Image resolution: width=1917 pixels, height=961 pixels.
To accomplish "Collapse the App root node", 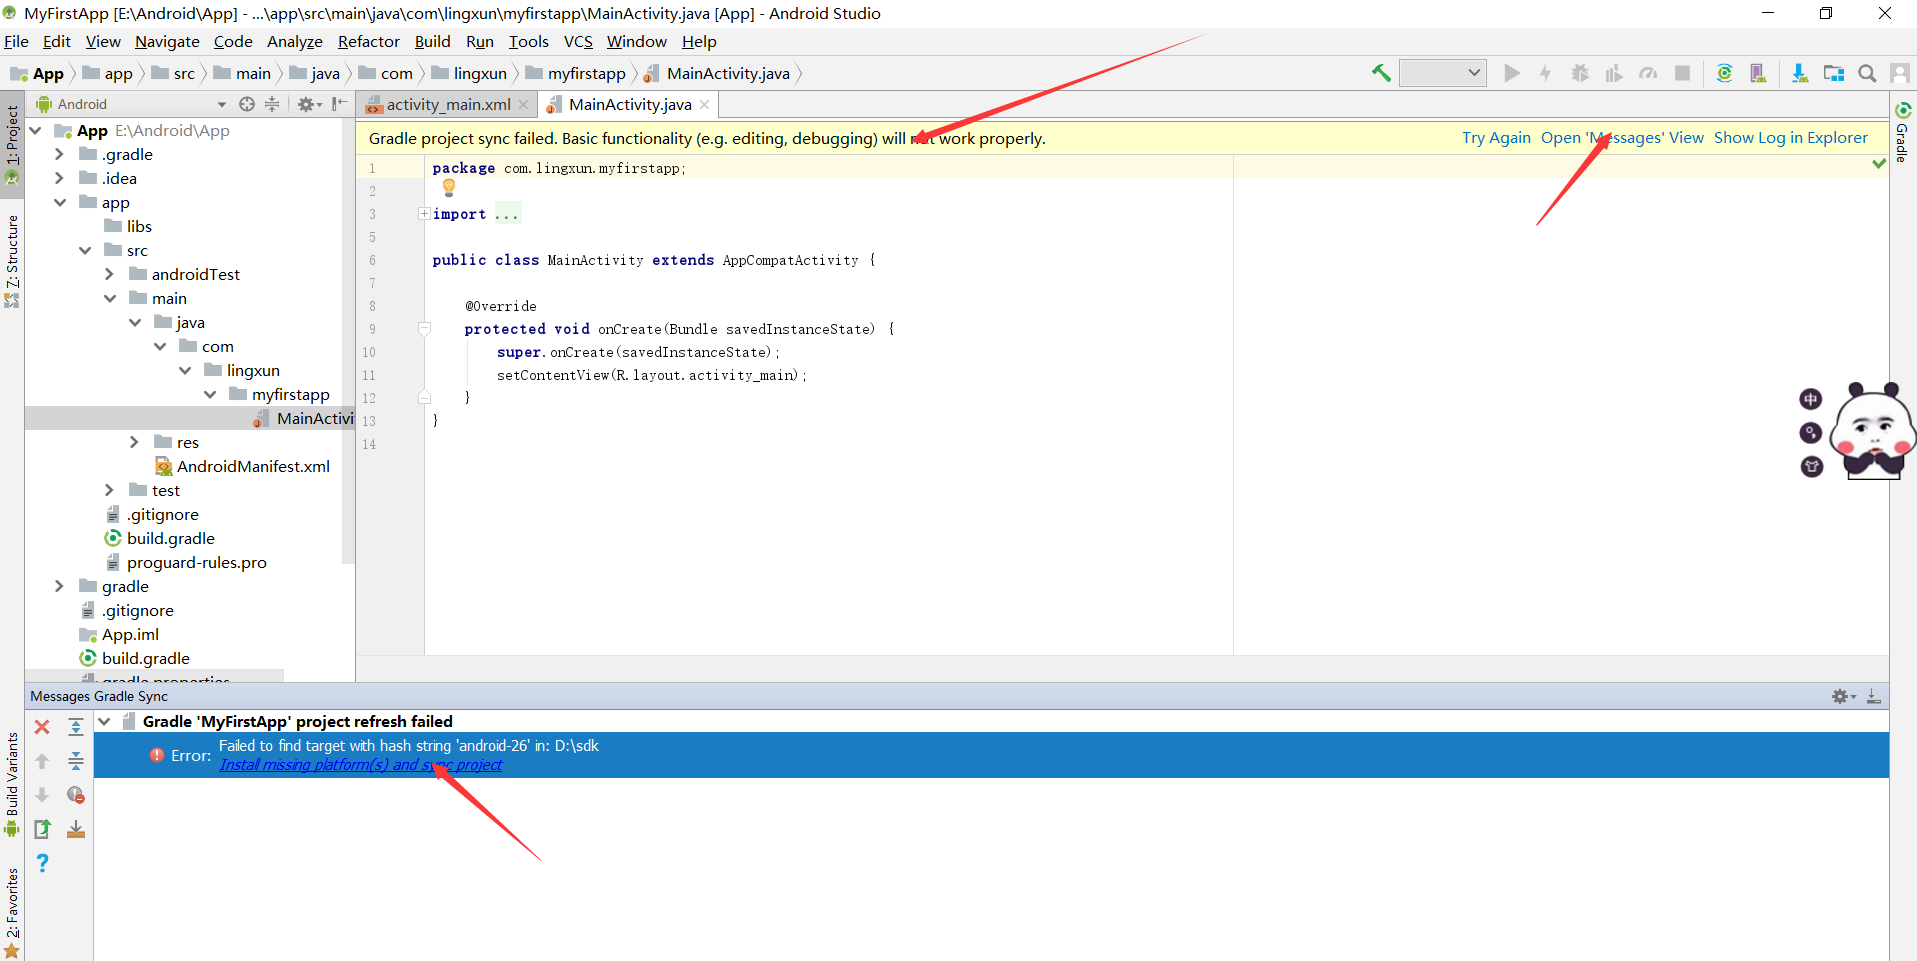I will (x=36, y=130).
